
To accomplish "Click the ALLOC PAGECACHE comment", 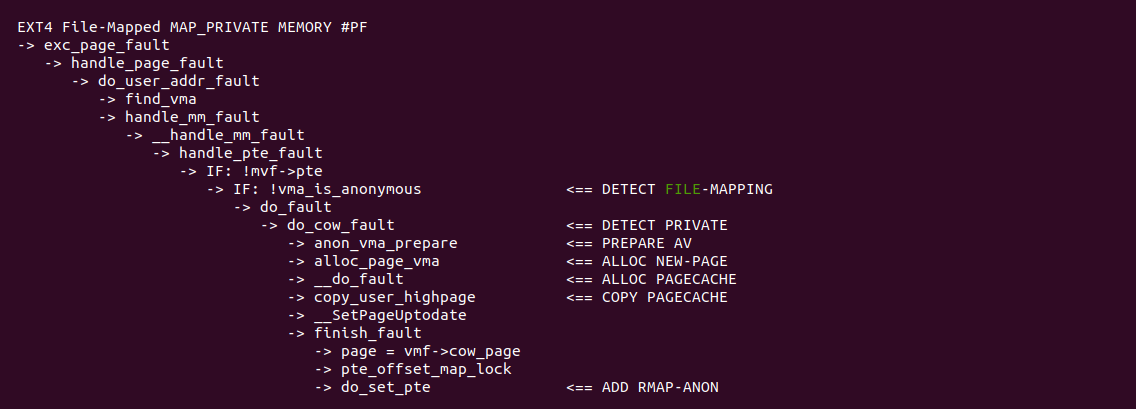I will pos(669,279).
